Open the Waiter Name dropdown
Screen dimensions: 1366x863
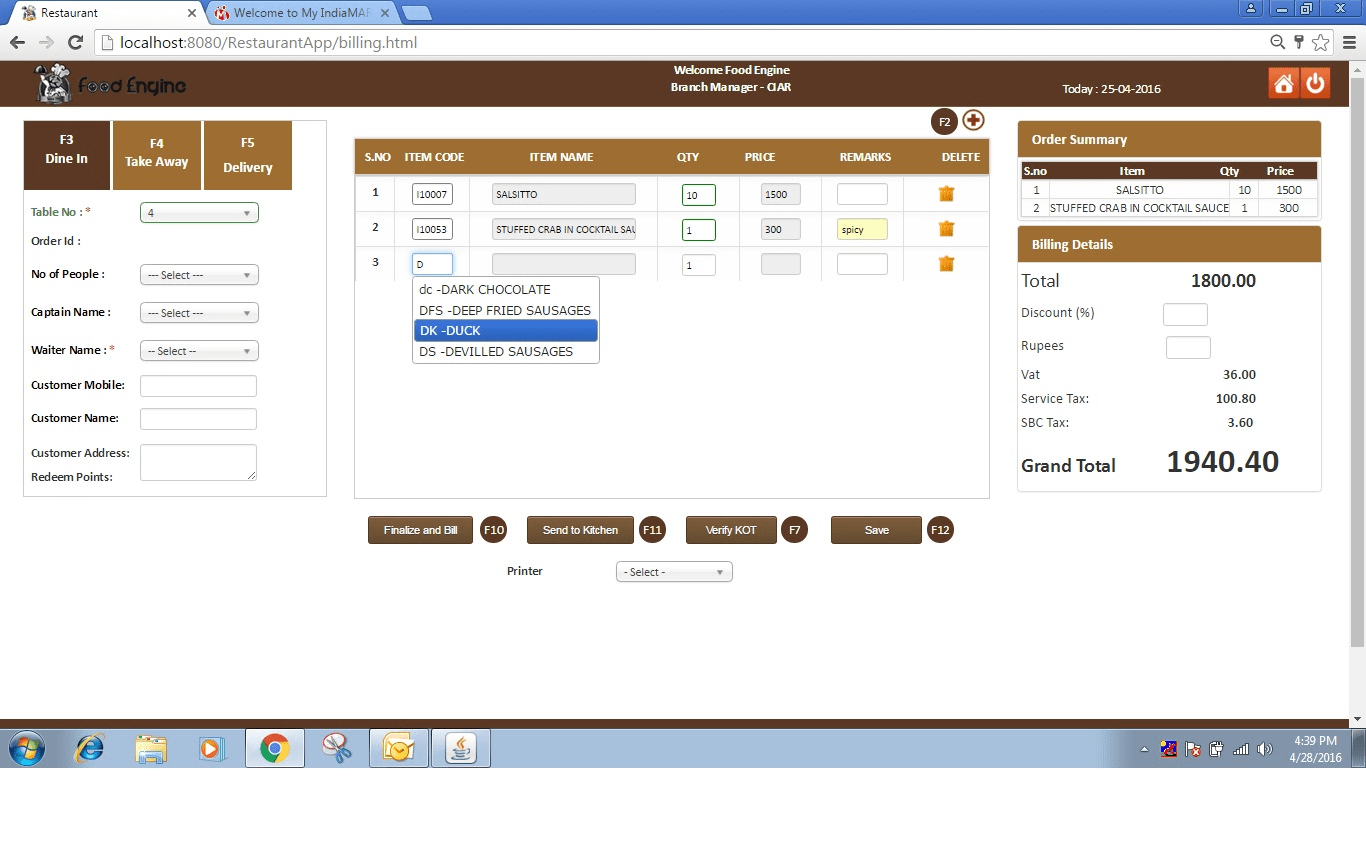pyautogui.click(x=198, y=350)
